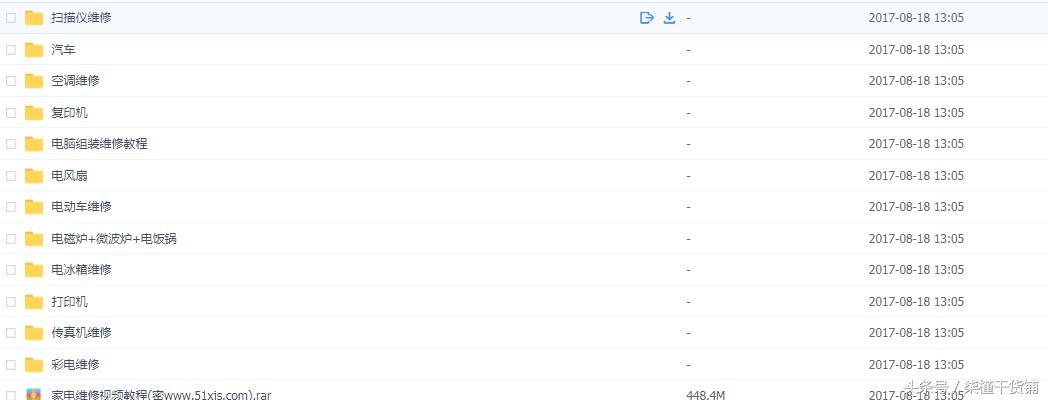Open the 复印机 folder name
Viewport: 1048px width, 400px height.
pyautogui.click(x=70, y=112)
